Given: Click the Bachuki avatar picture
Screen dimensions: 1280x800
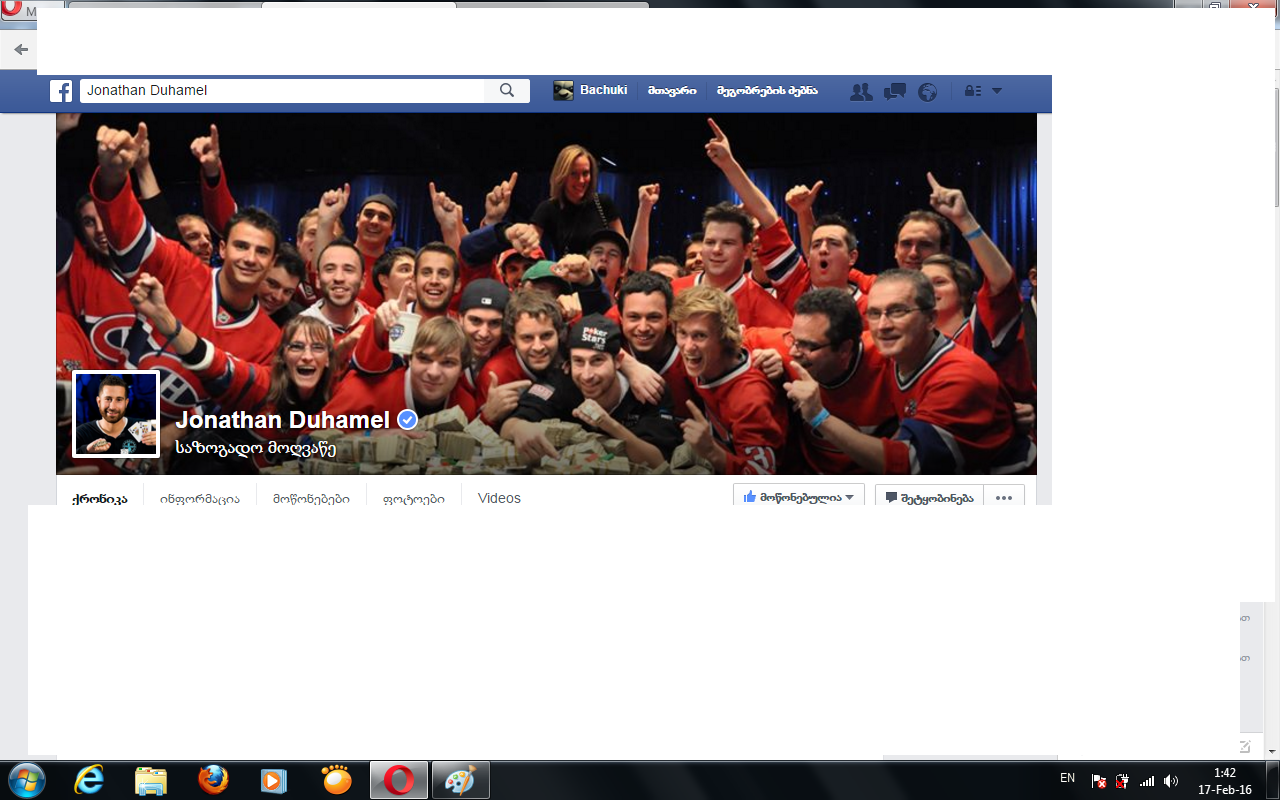Looking at the screenshot, I should coord(563,90).
